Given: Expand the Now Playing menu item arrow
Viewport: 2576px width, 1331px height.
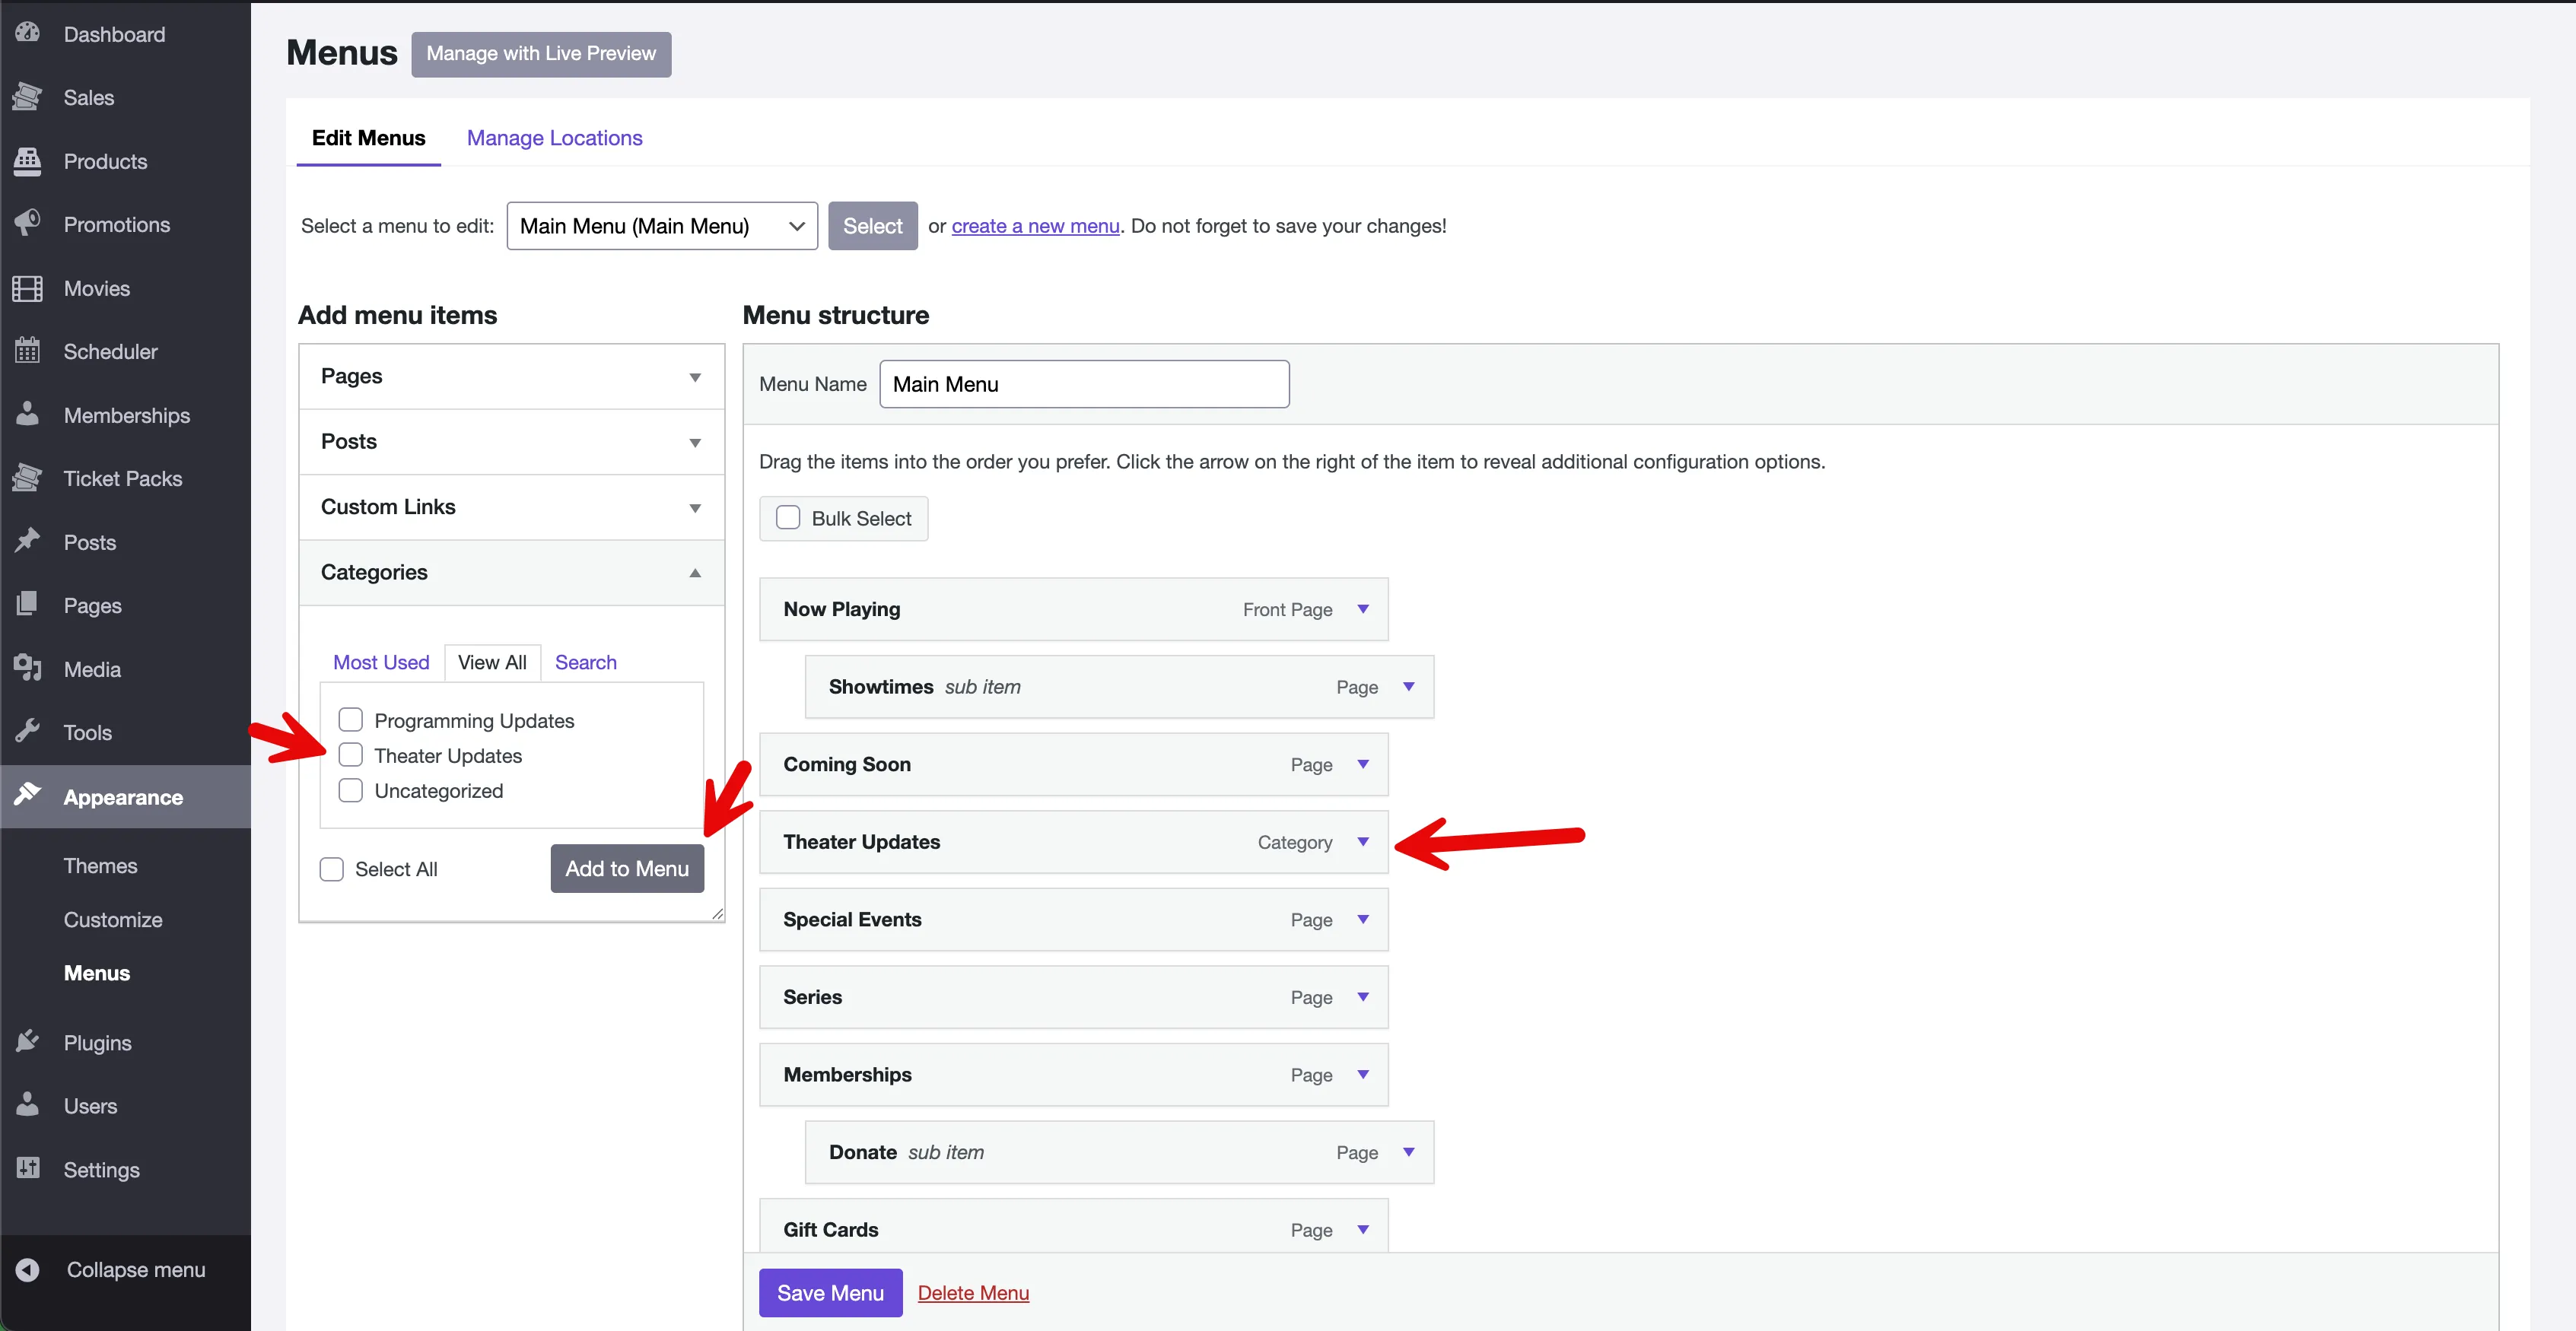Looking at the screenshot, I should click(1363, 609).
